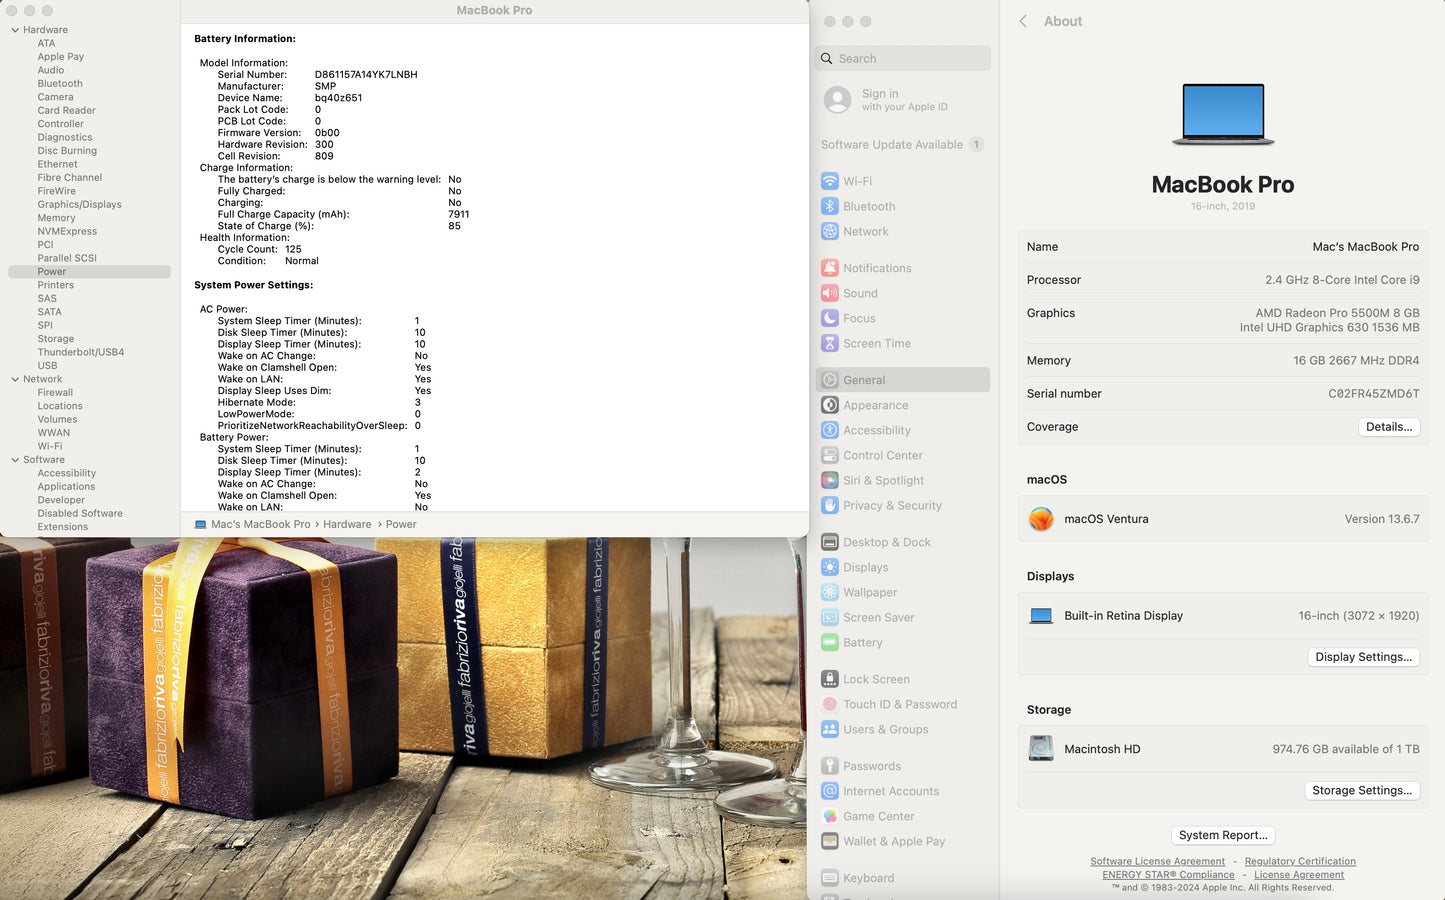
Task: Select Thunderbolt/USB4 in the sidebar
Action: 81,352
